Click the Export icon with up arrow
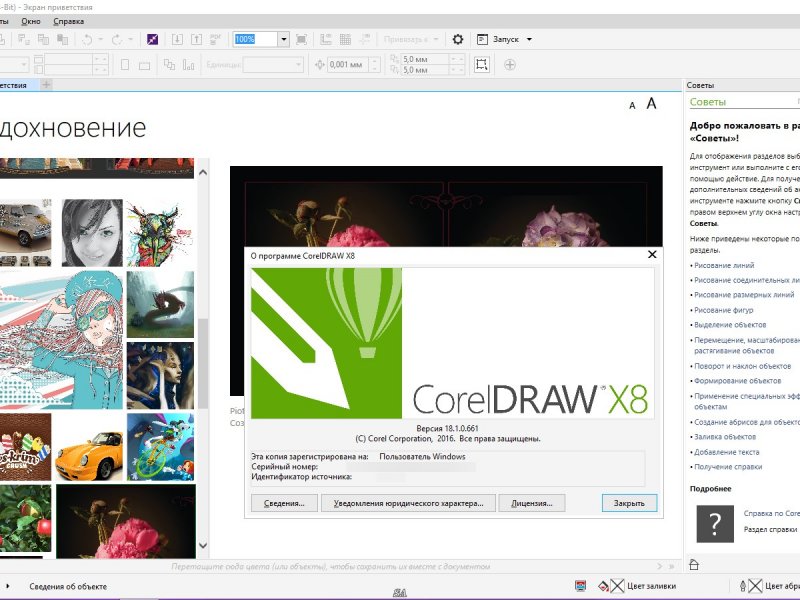The image size is (800, 600). point(196,39)
